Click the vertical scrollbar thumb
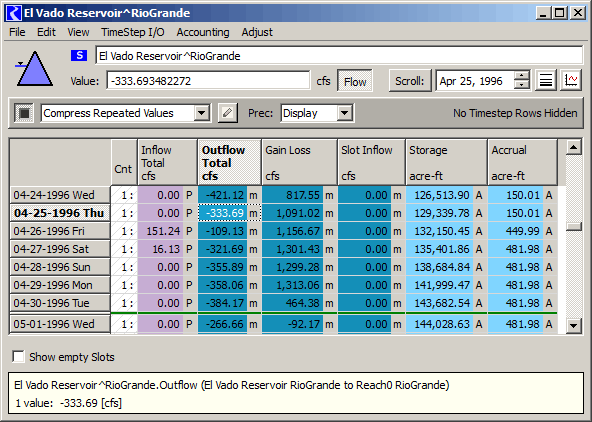 click(x=574, y=226)
